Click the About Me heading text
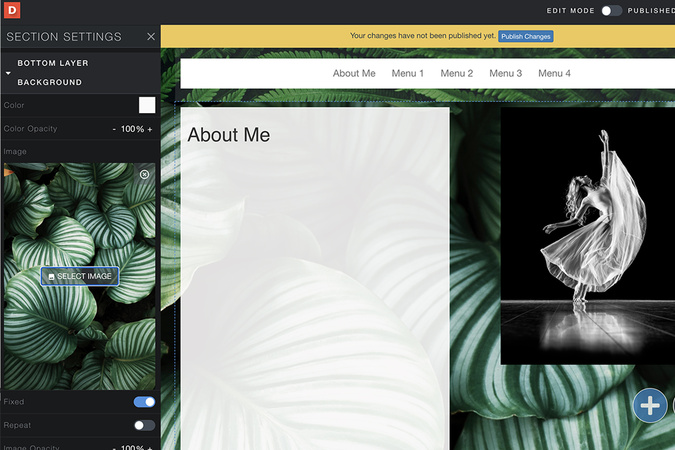The image size is (675, 450). pyautogui.click(x=229, y=135)
